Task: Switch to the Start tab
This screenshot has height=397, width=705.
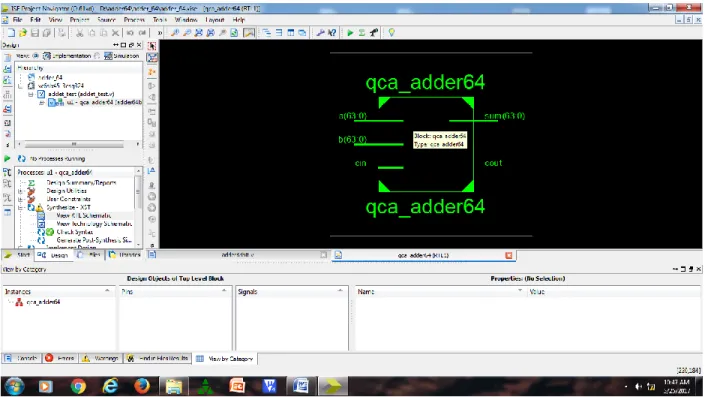Action: pos(17,255)
